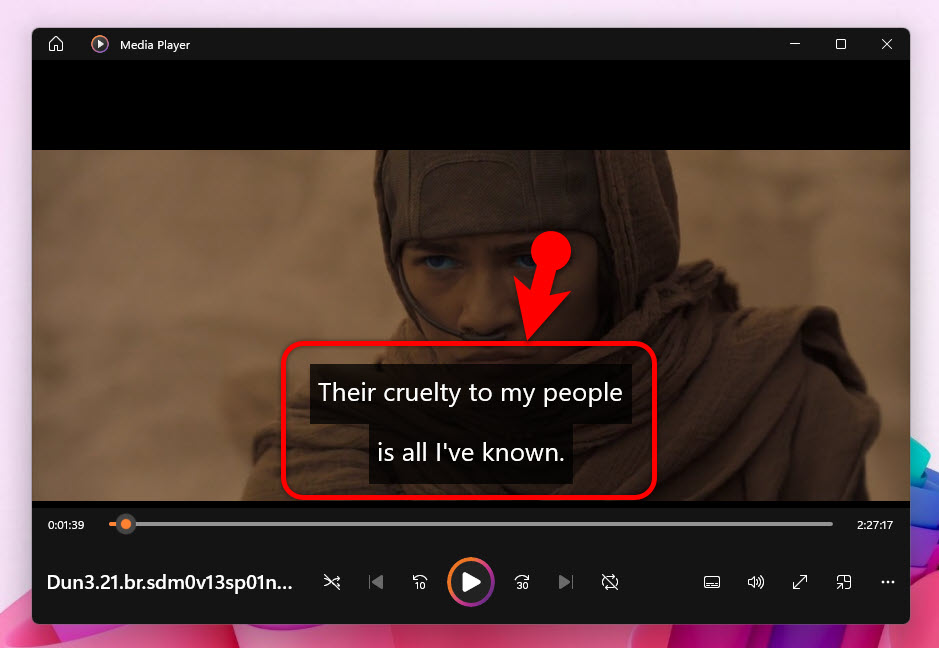The image size is (939, 648).
Task: Click the file title Dun3.21.br.sdm0v13sp01n...
Action: pyautogui.click(x=169, y=582)
